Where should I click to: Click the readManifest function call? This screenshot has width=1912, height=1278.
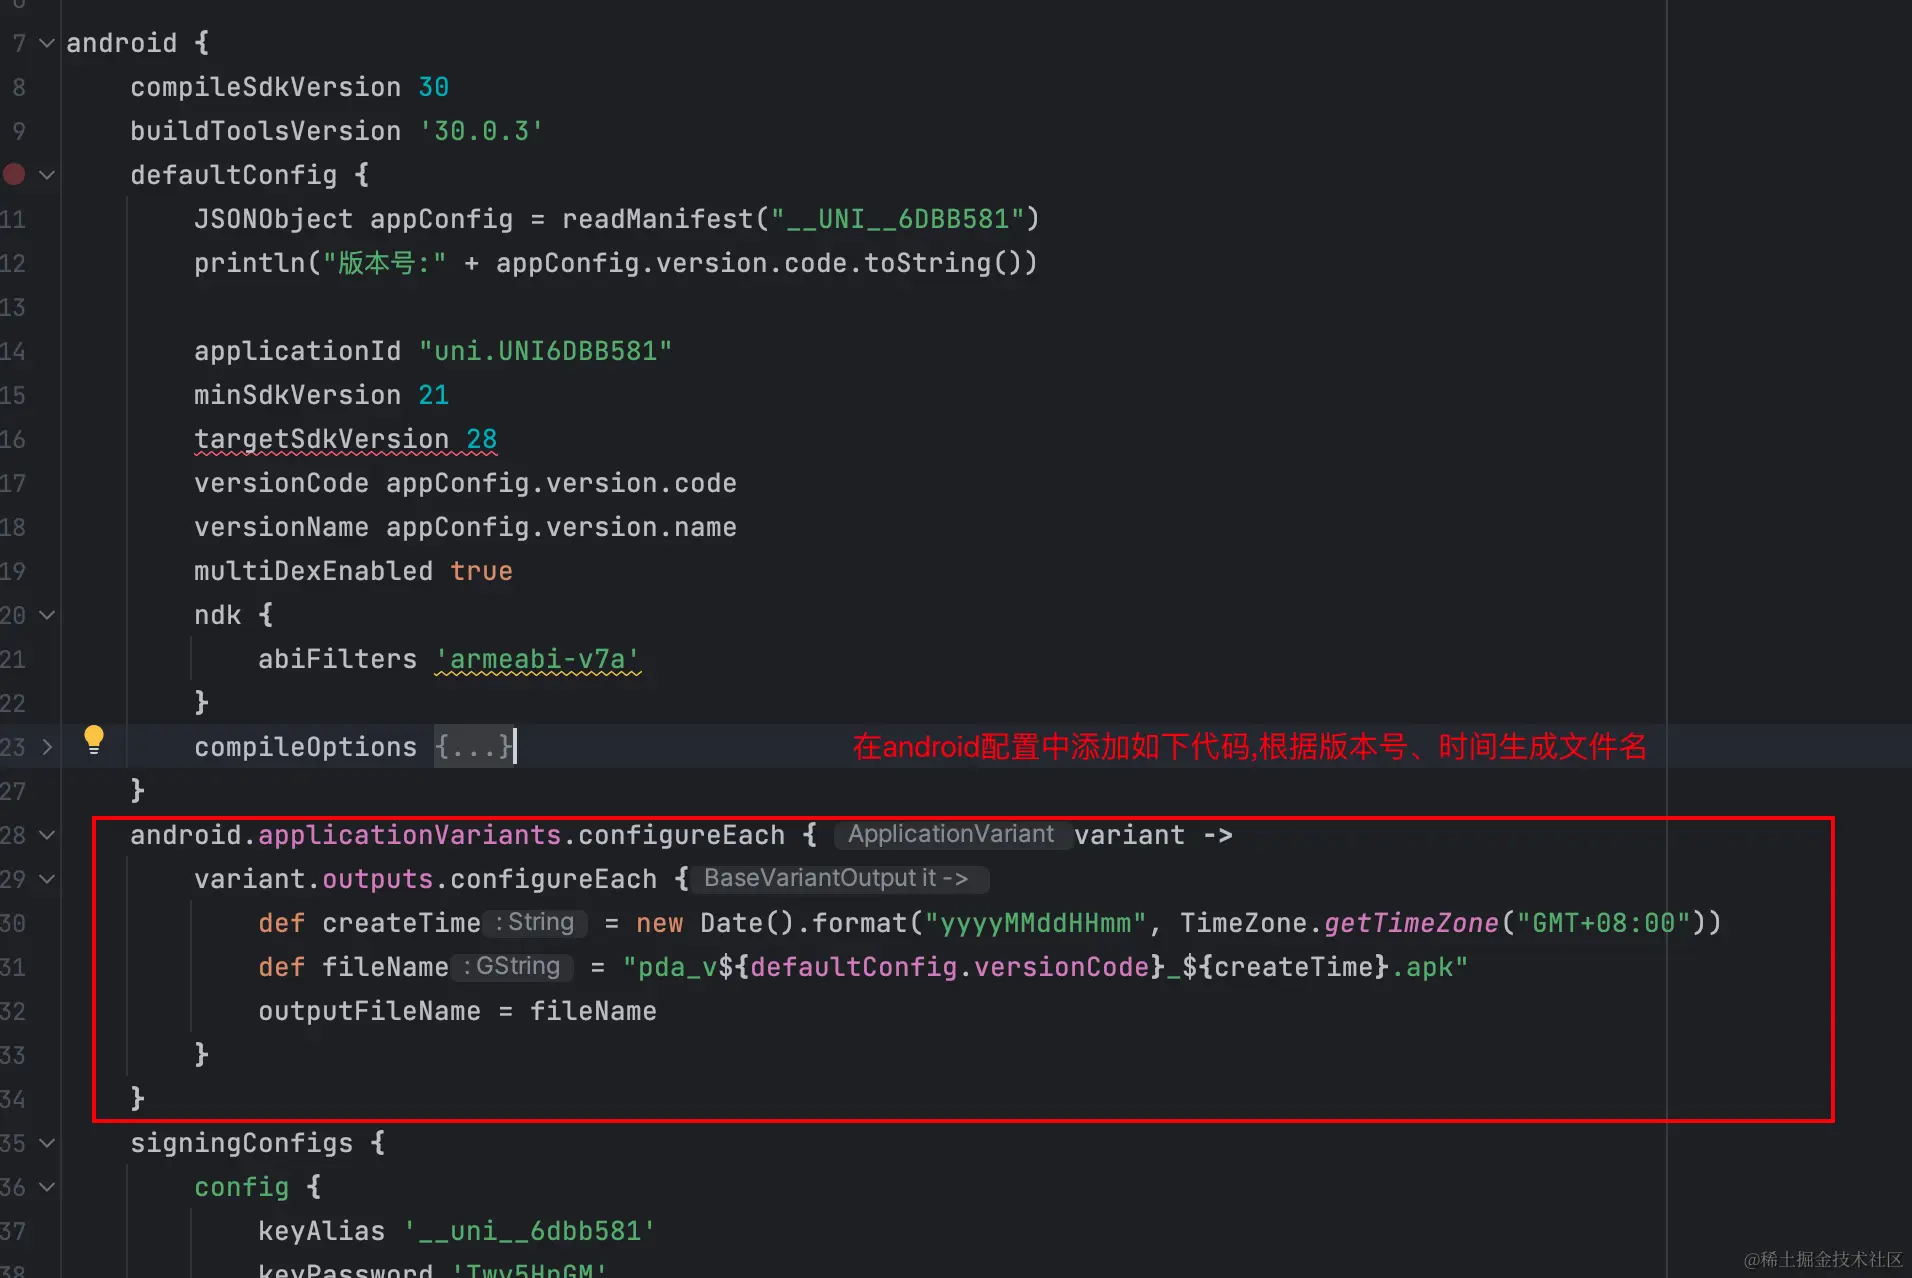[658, 219]
